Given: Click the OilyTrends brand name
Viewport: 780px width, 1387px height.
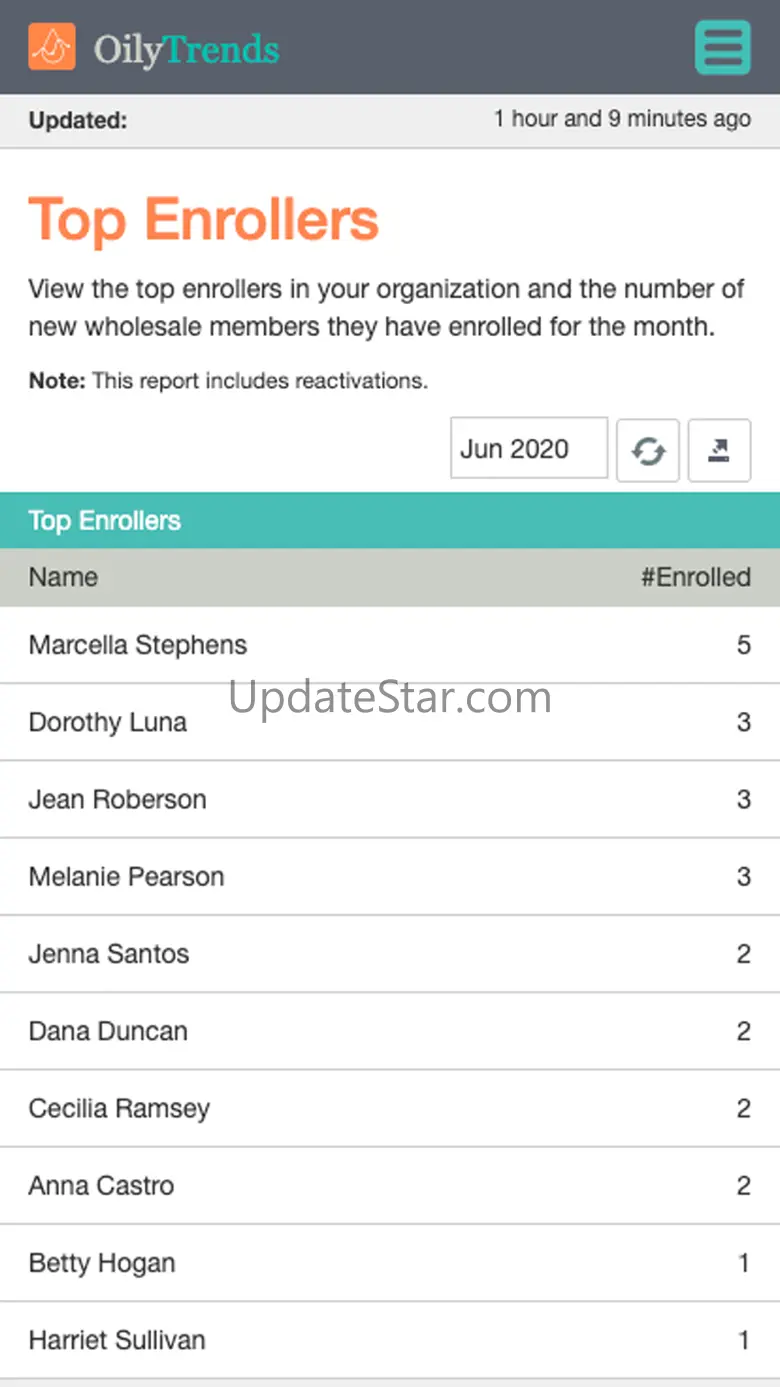Looking at the screenshot, I should 187,49.
